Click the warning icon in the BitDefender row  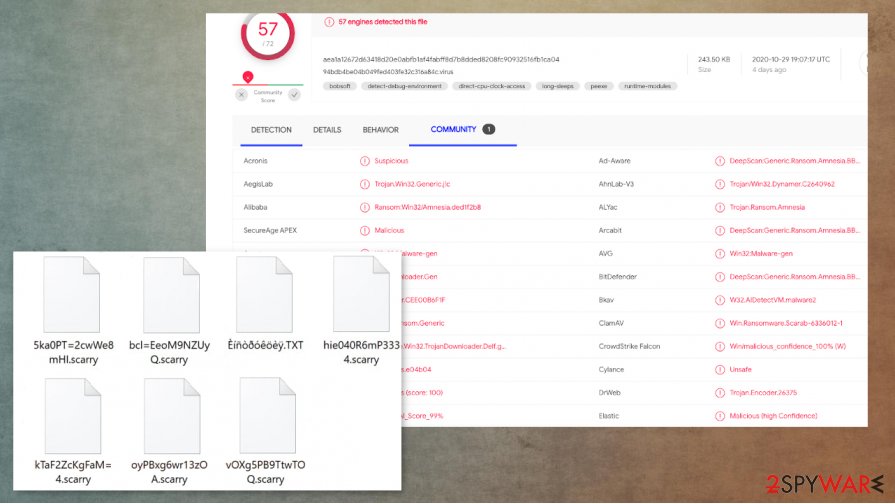pyautogui.click(x=720, y=277)
